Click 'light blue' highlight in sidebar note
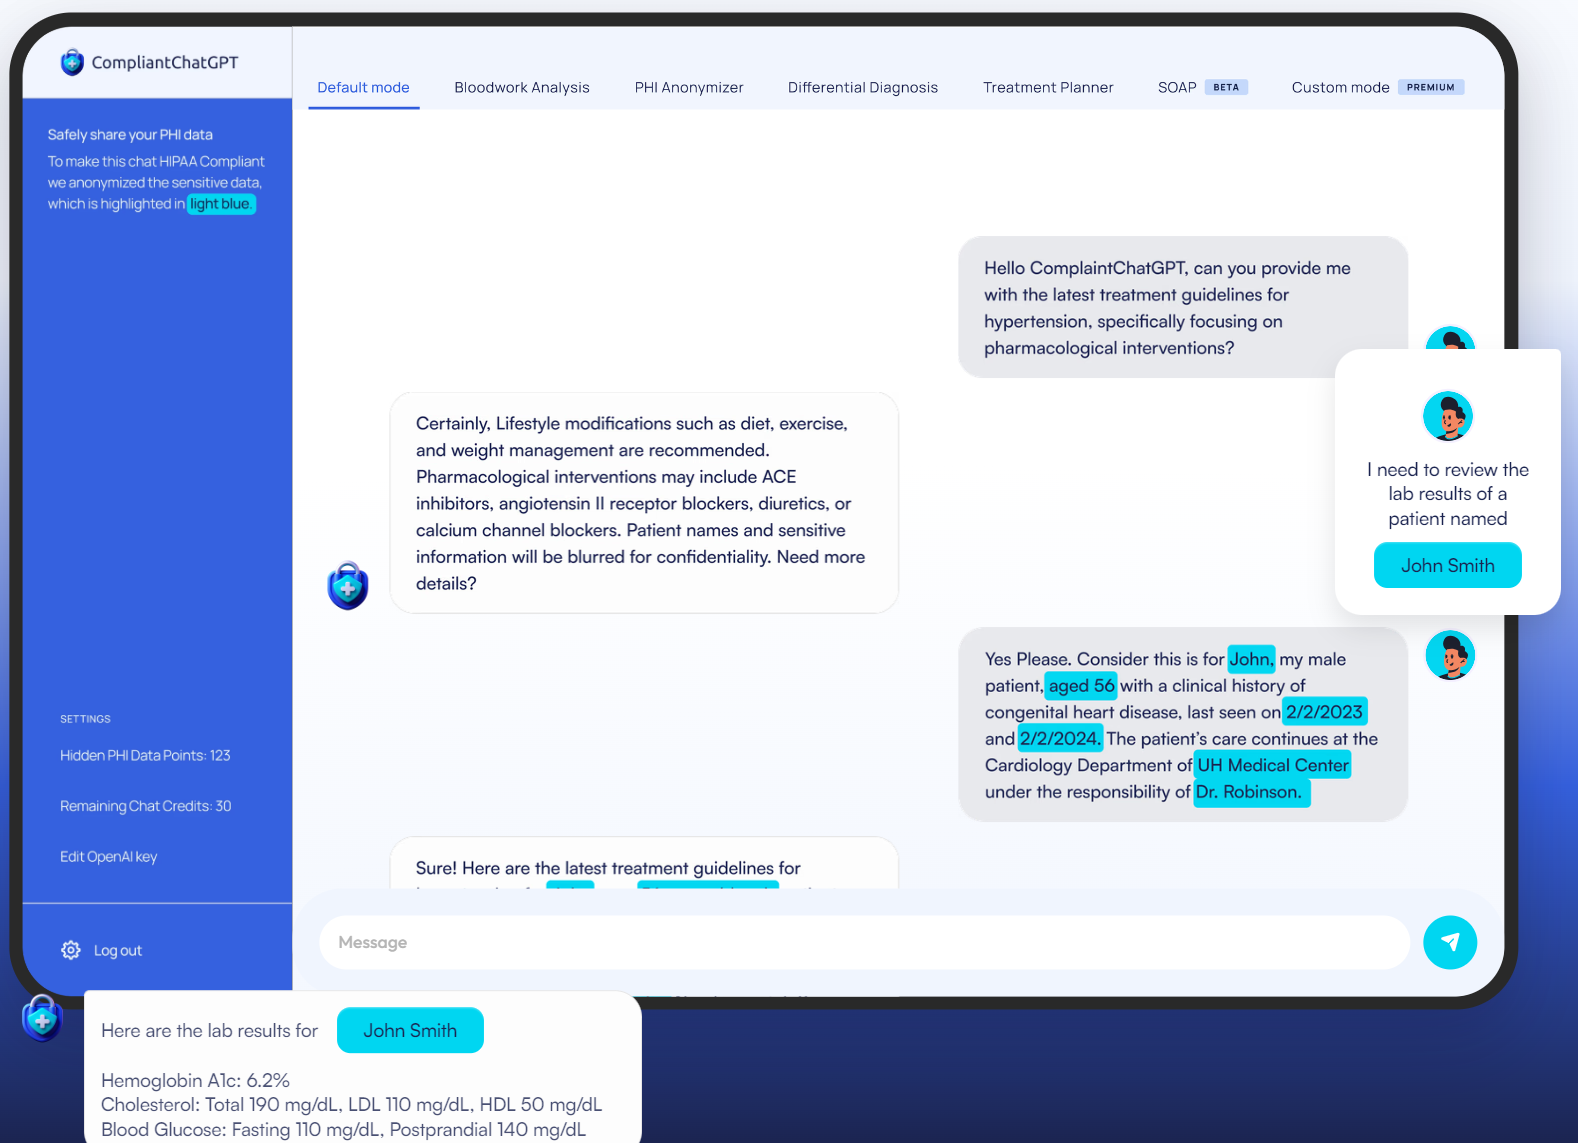 pyautogui.click(x=221, y=204)
